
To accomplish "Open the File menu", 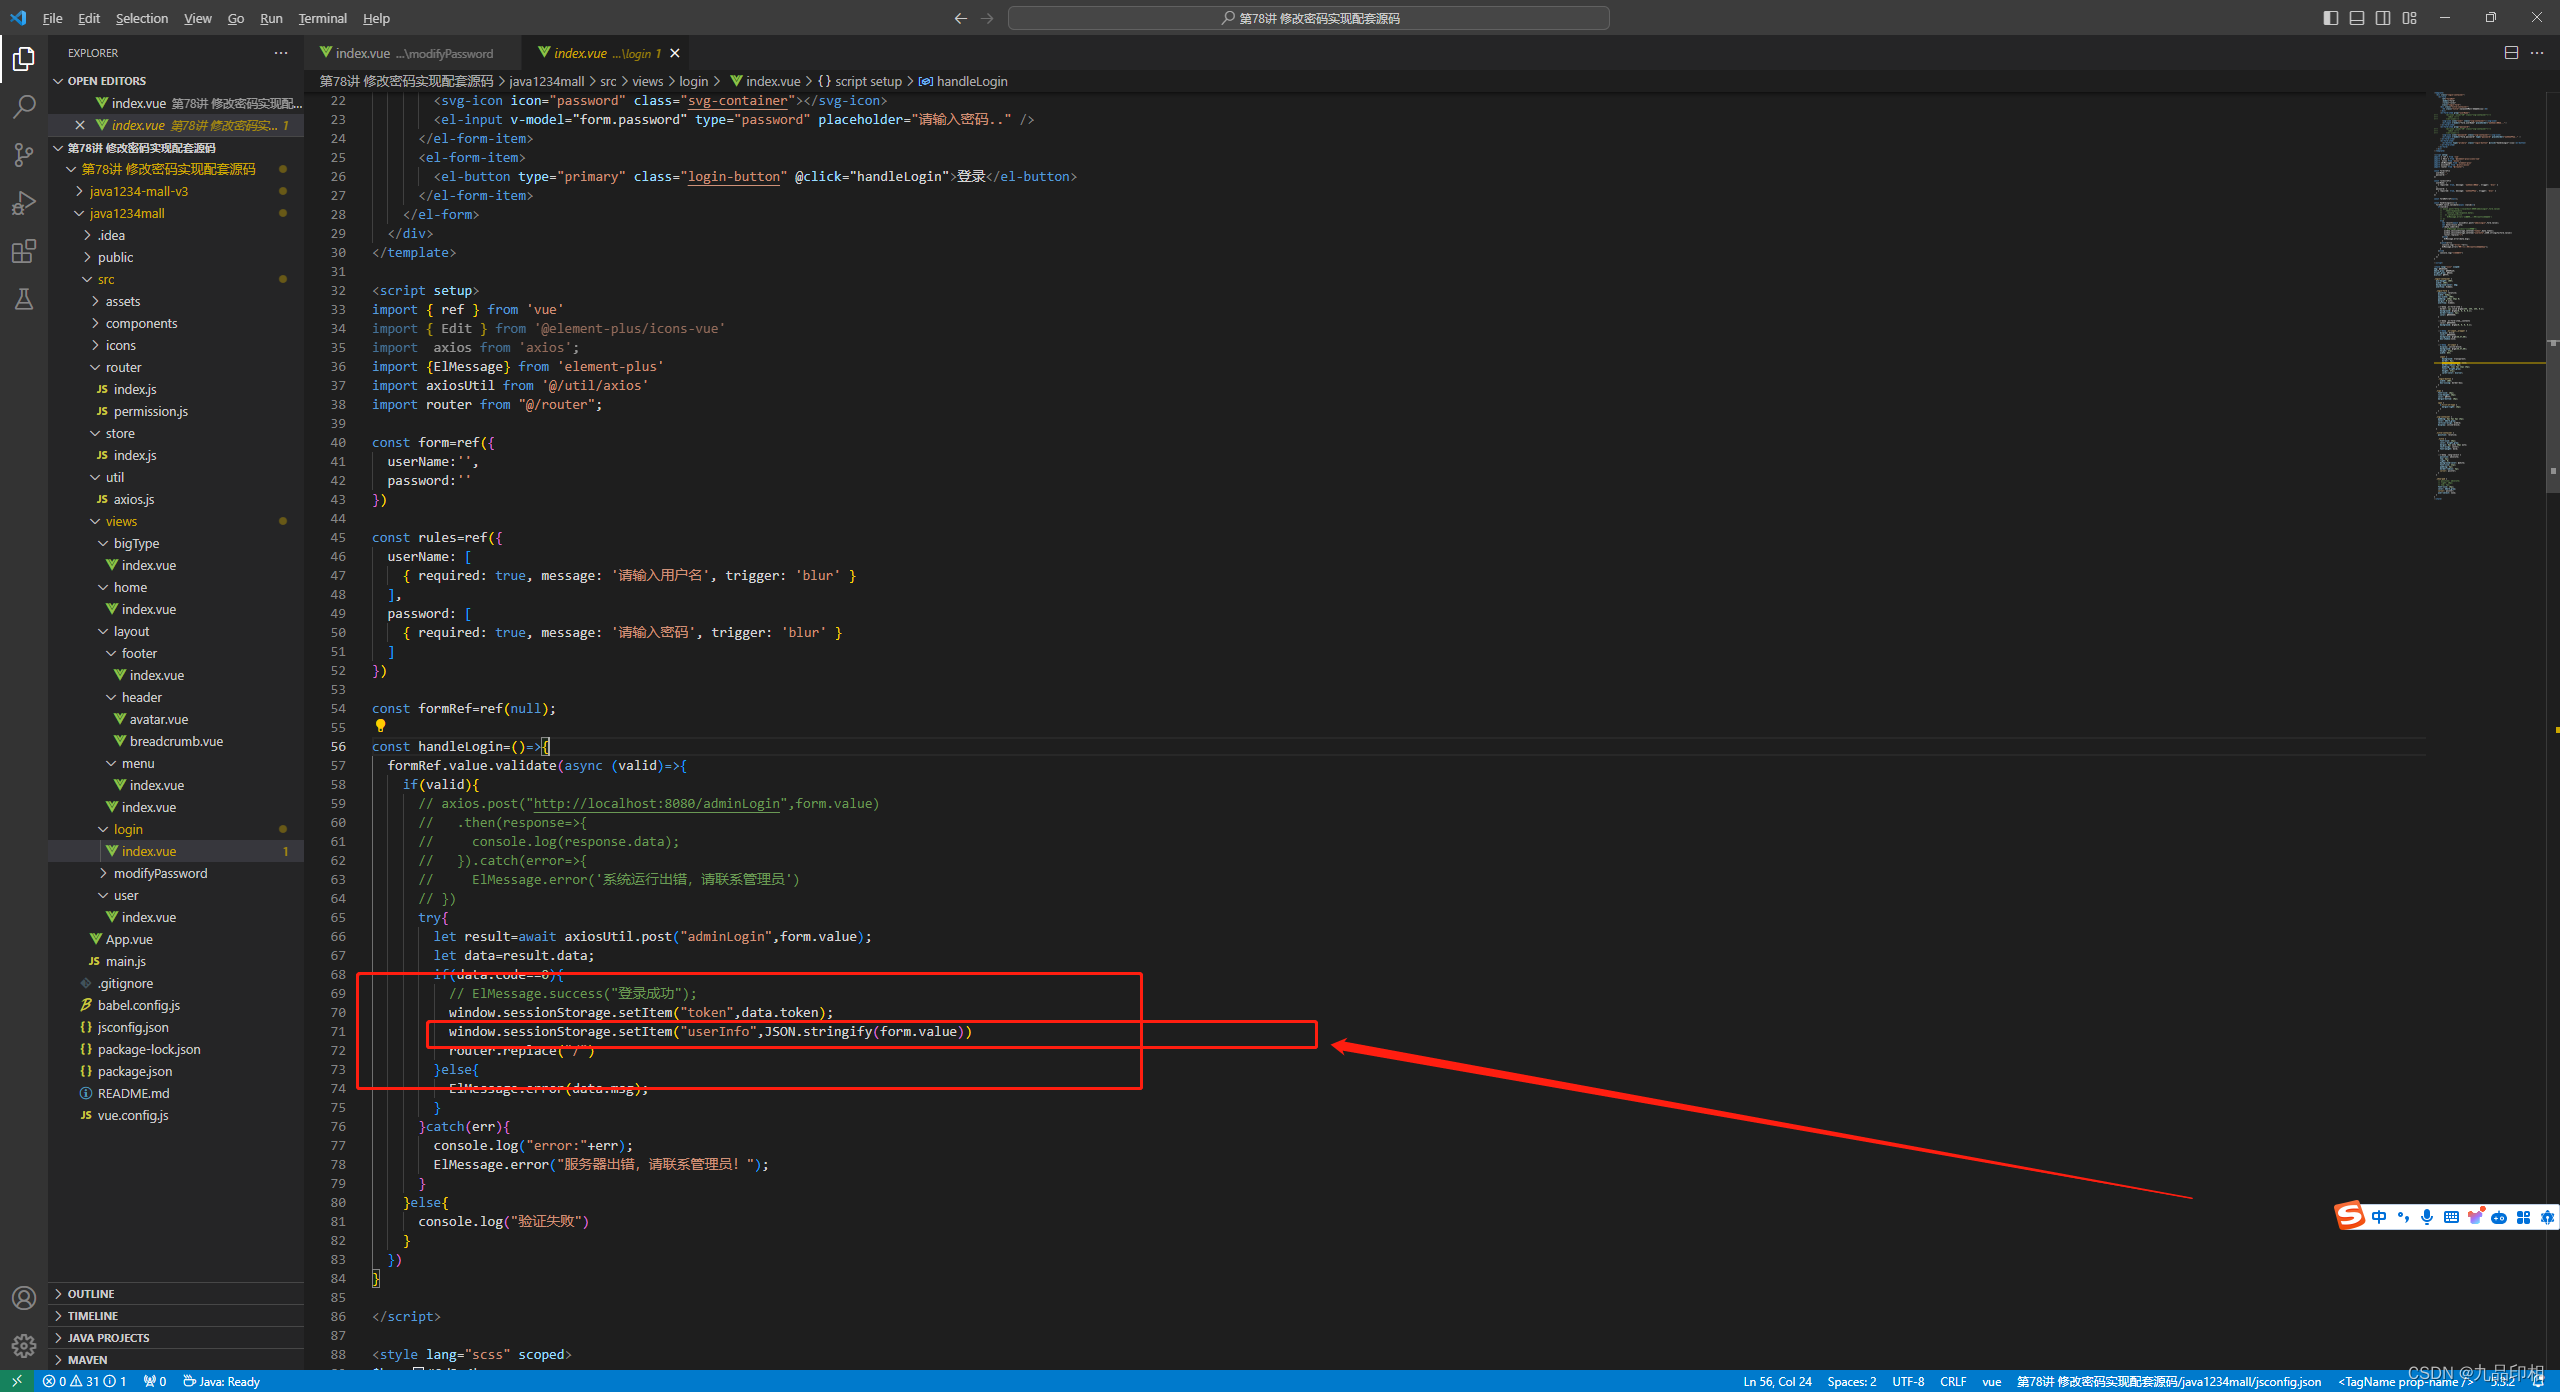I will (52, 18).
